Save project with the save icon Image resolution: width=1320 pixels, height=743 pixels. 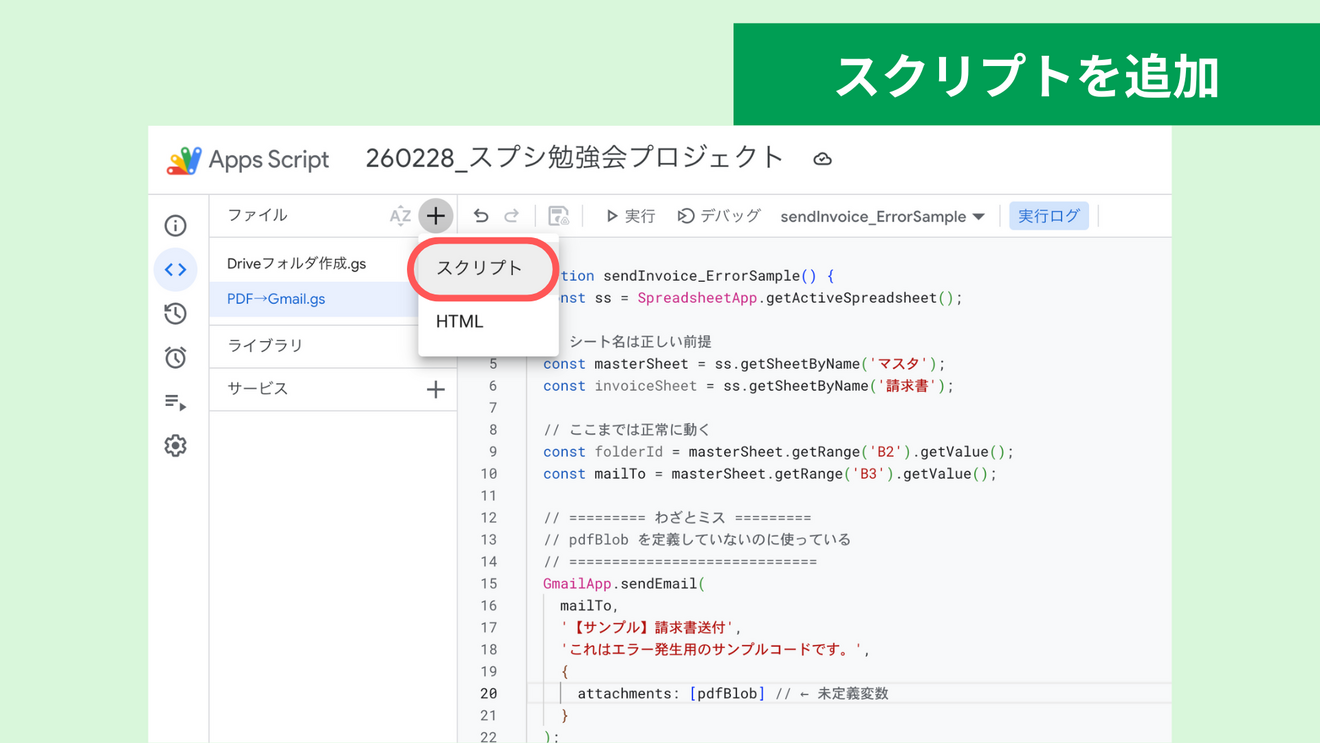(x=559, y=216)
